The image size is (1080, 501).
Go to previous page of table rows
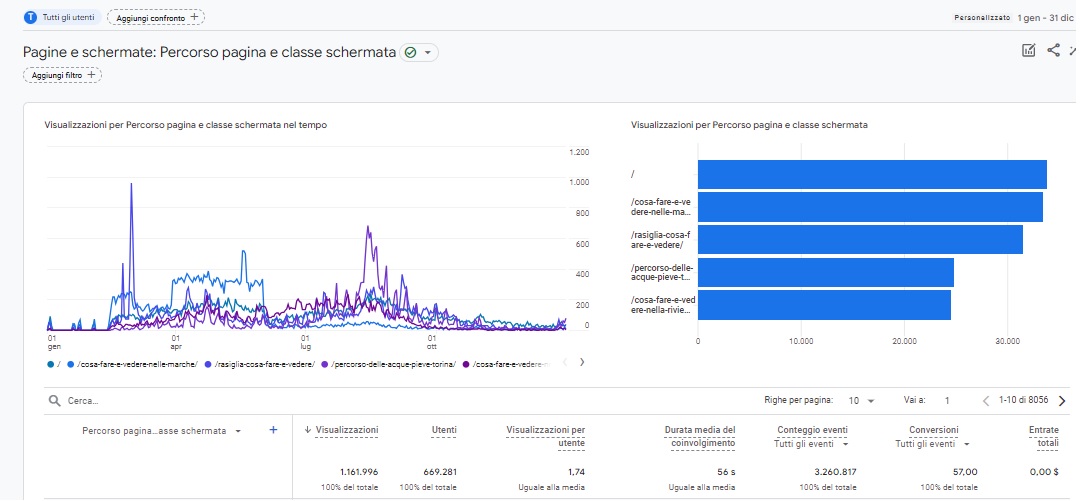pos(985,400)
